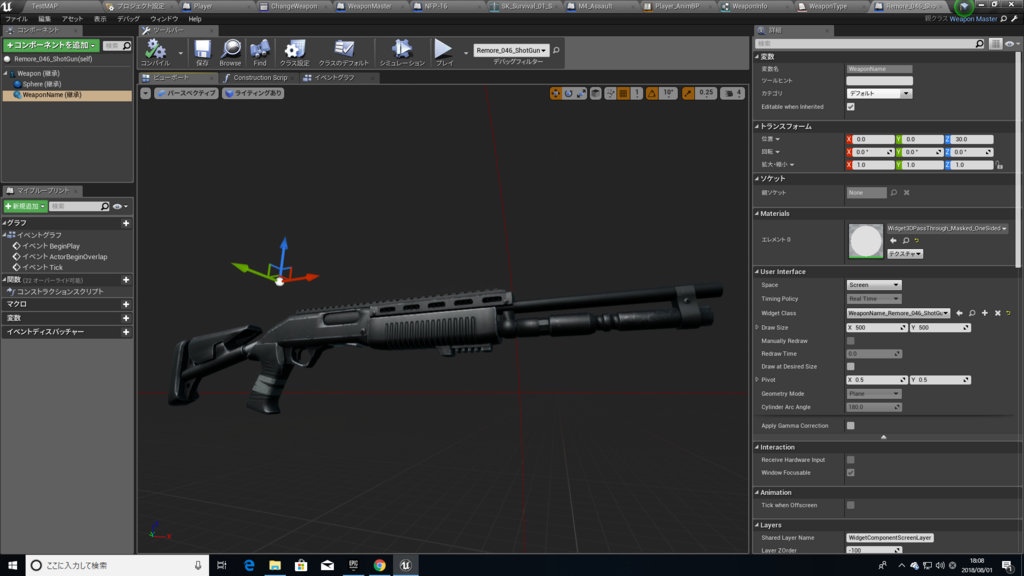Viewport: 1024px width, 576px height.
Task: Select the scale gizmo mode icon
Action: tap(581, 93)
